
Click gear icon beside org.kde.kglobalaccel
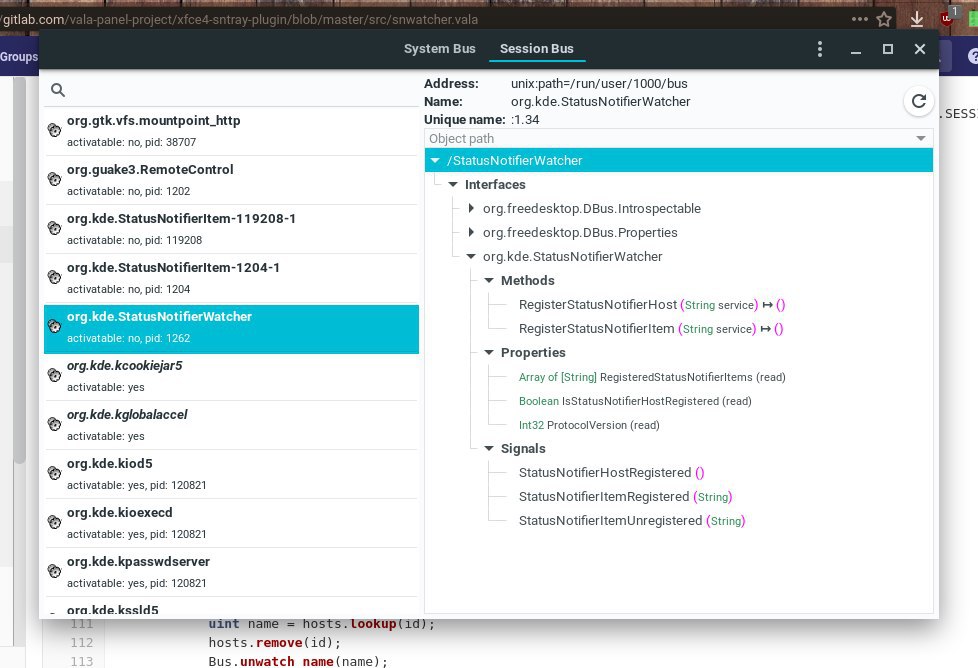[55, 425]
